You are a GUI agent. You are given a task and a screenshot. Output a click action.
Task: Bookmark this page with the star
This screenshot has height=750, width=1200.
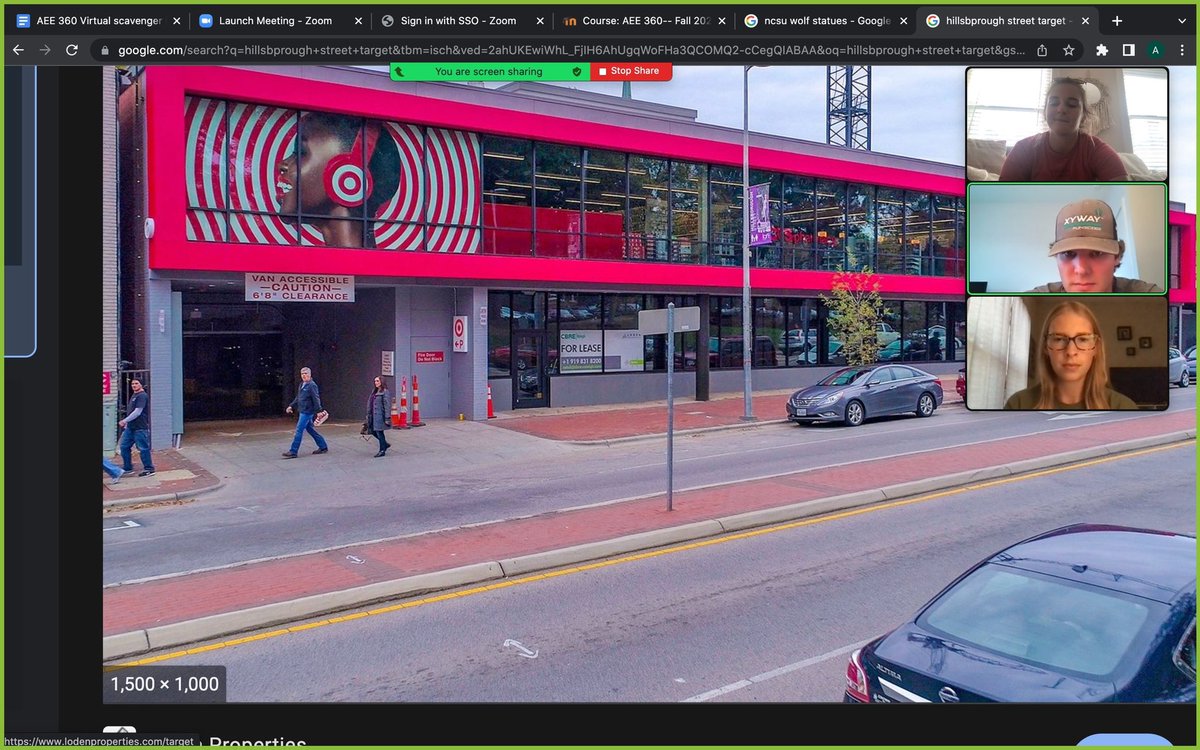tap(1068, 50)
